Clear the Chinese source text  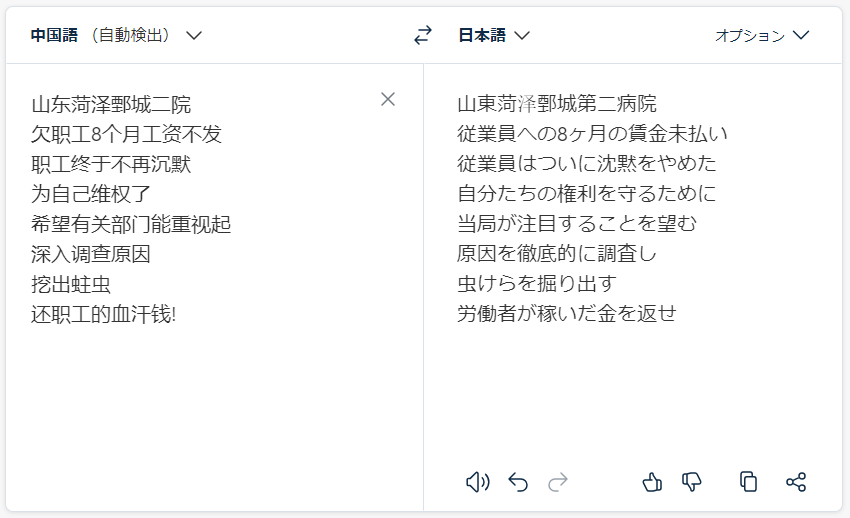pos(388,99)
